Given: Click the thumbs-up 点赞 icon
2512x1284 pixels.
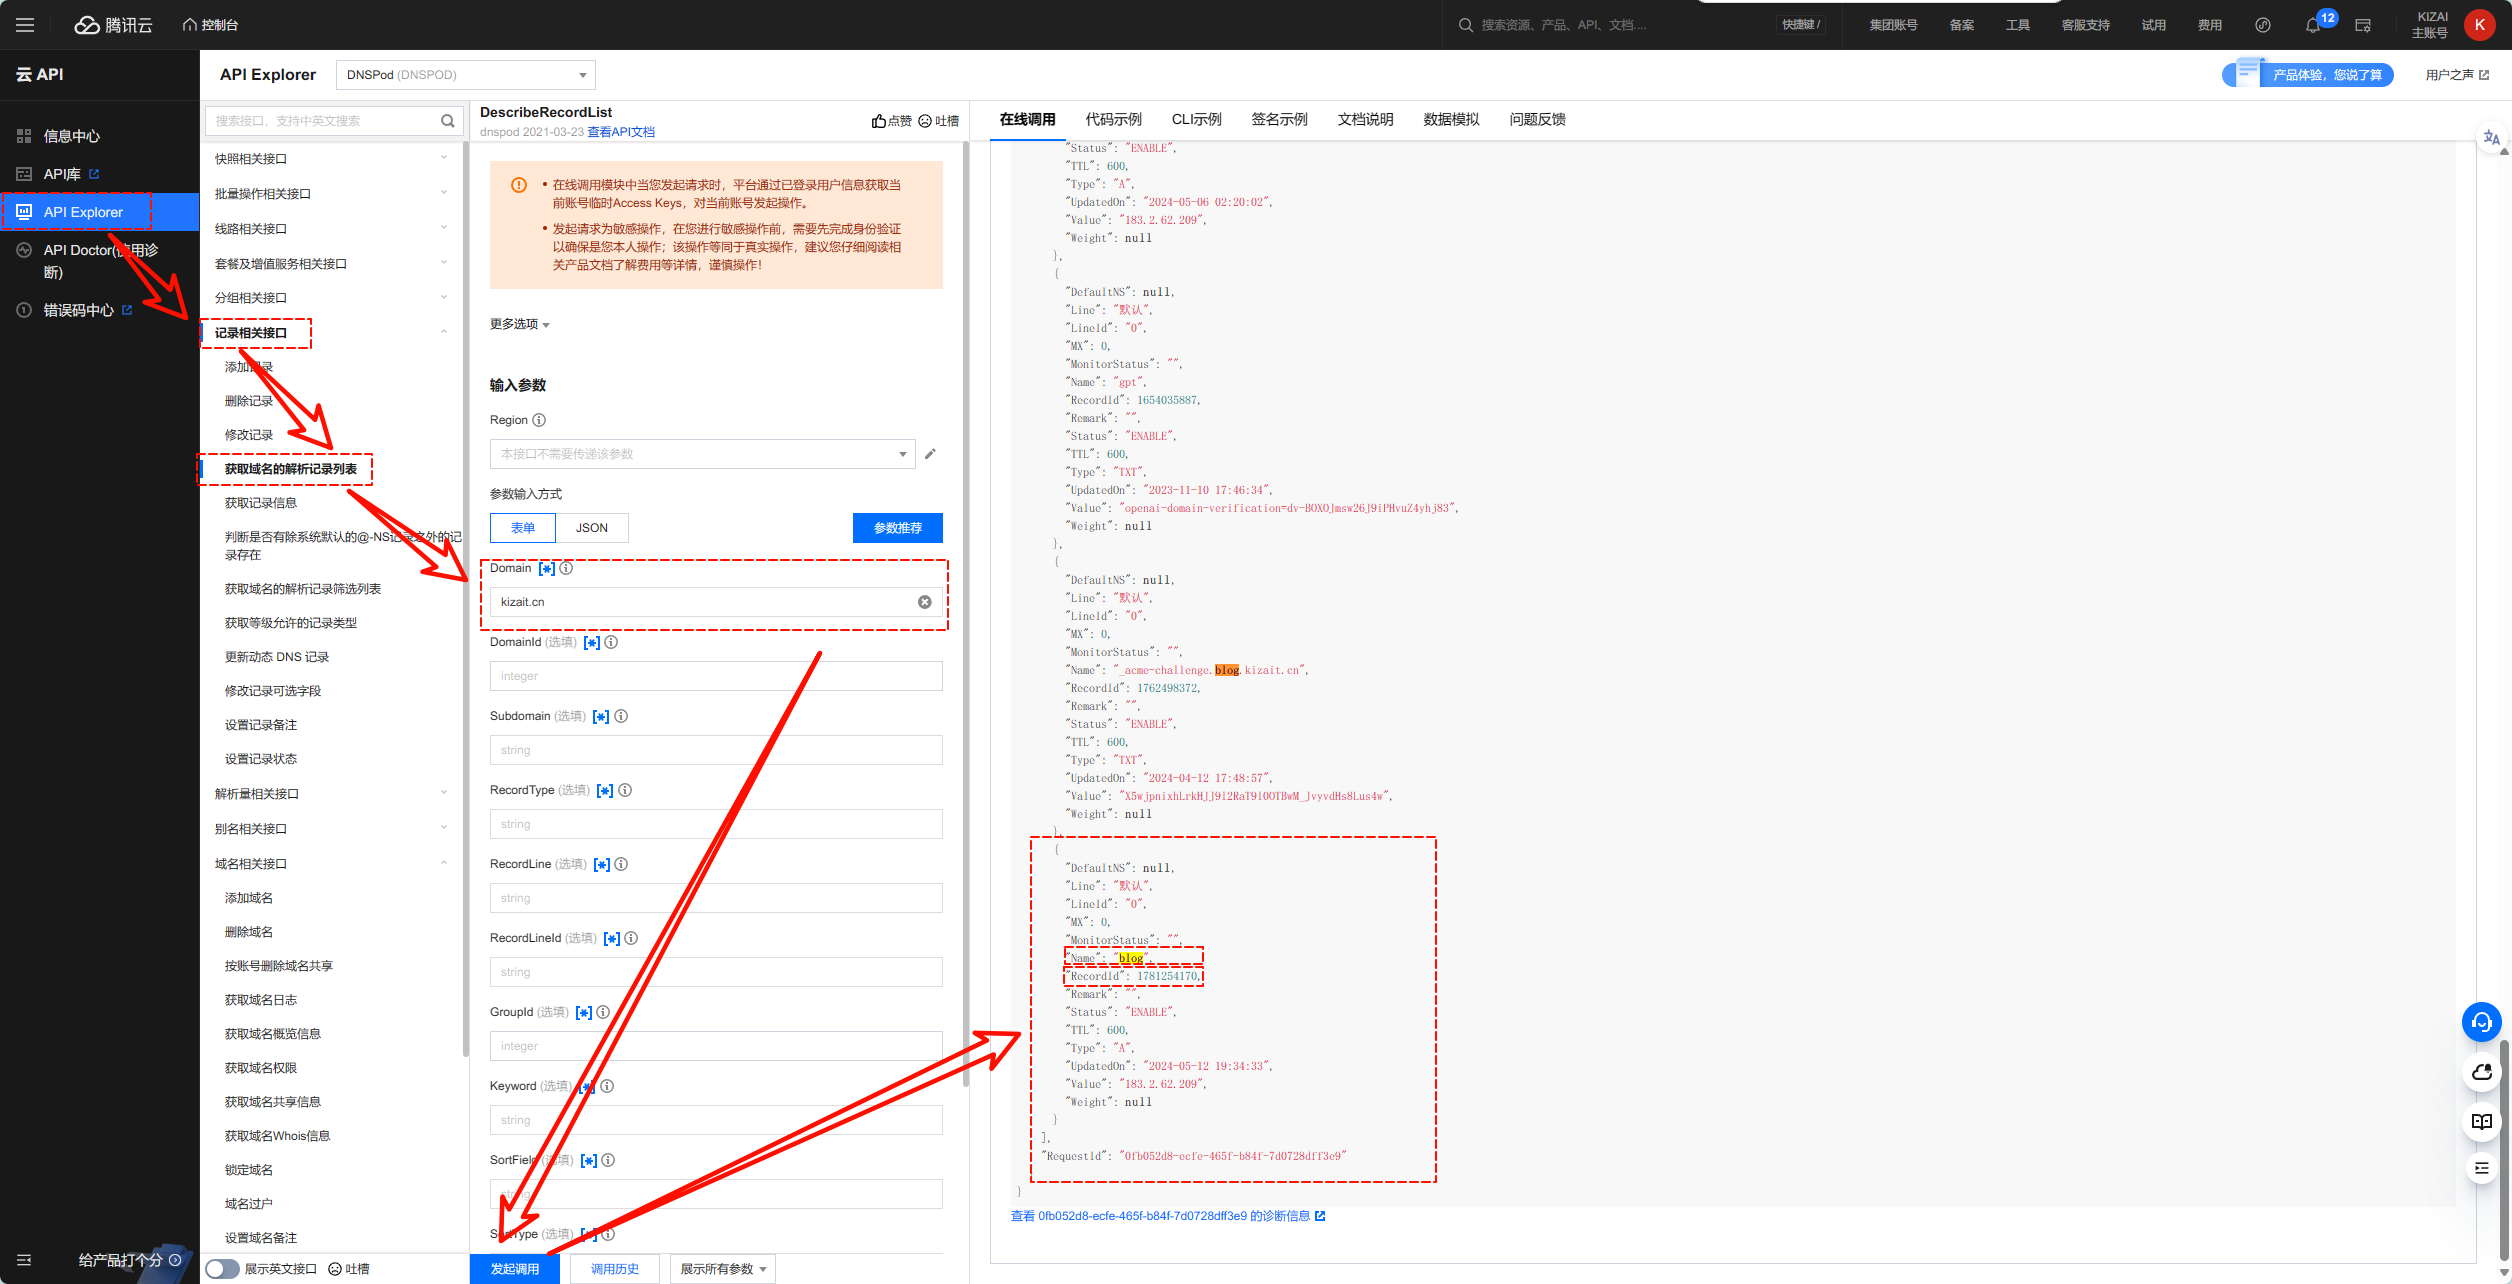Looking at the screenshot, I should [878, 121].
